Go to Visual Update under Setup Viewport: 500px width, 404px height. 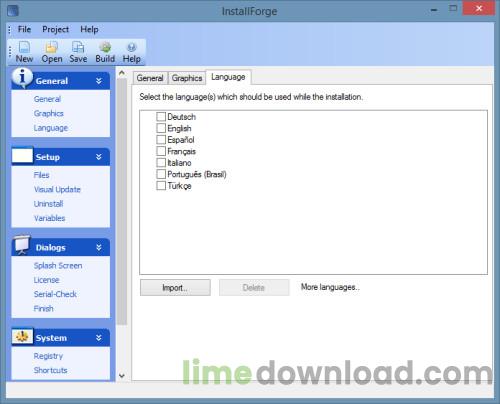click(57, 189)
